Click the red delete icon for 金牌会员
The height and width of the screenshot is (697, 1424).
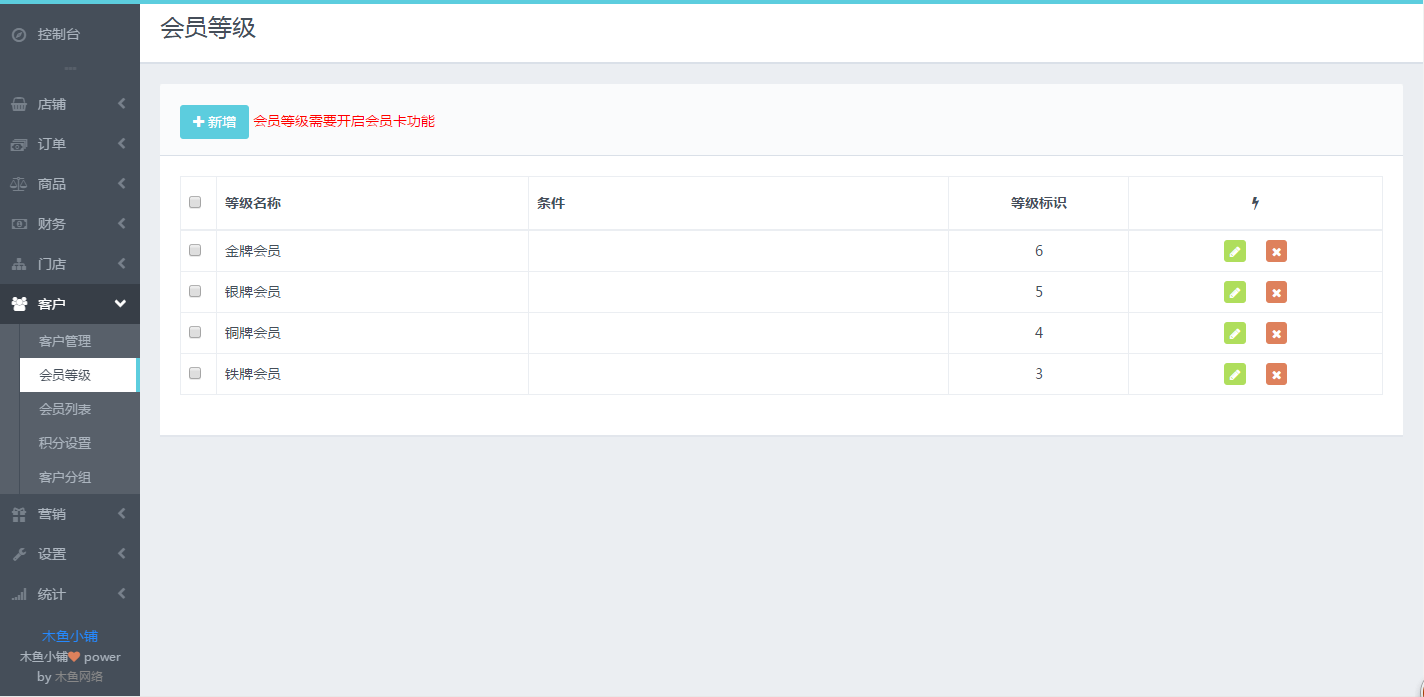tap(1276, 251)
